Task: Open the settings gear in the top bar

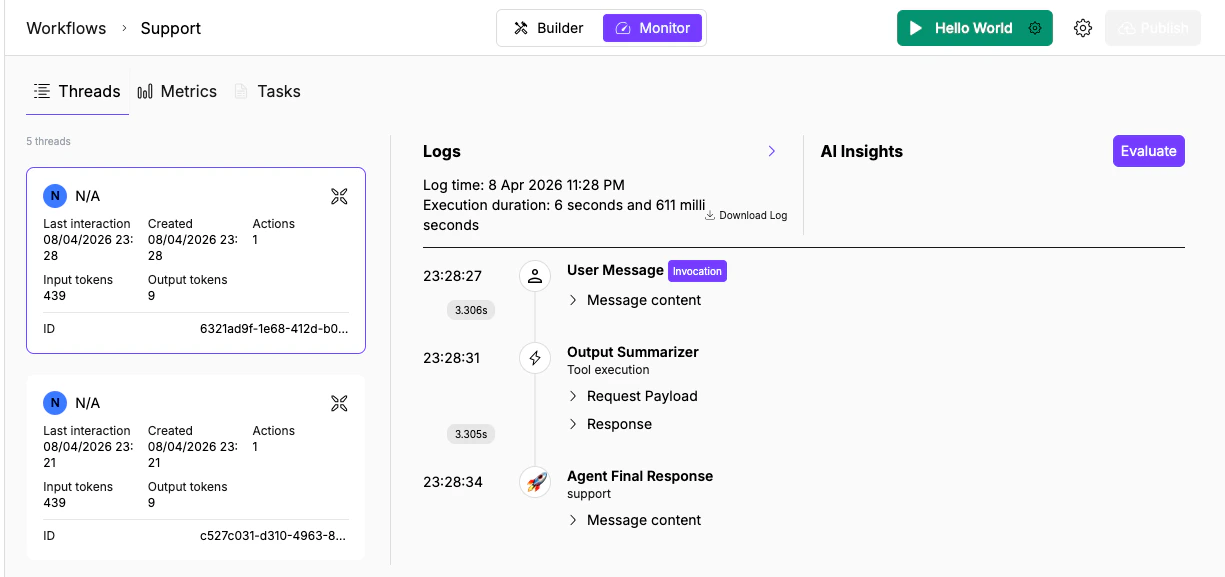Action: (x=1083, y=28)
